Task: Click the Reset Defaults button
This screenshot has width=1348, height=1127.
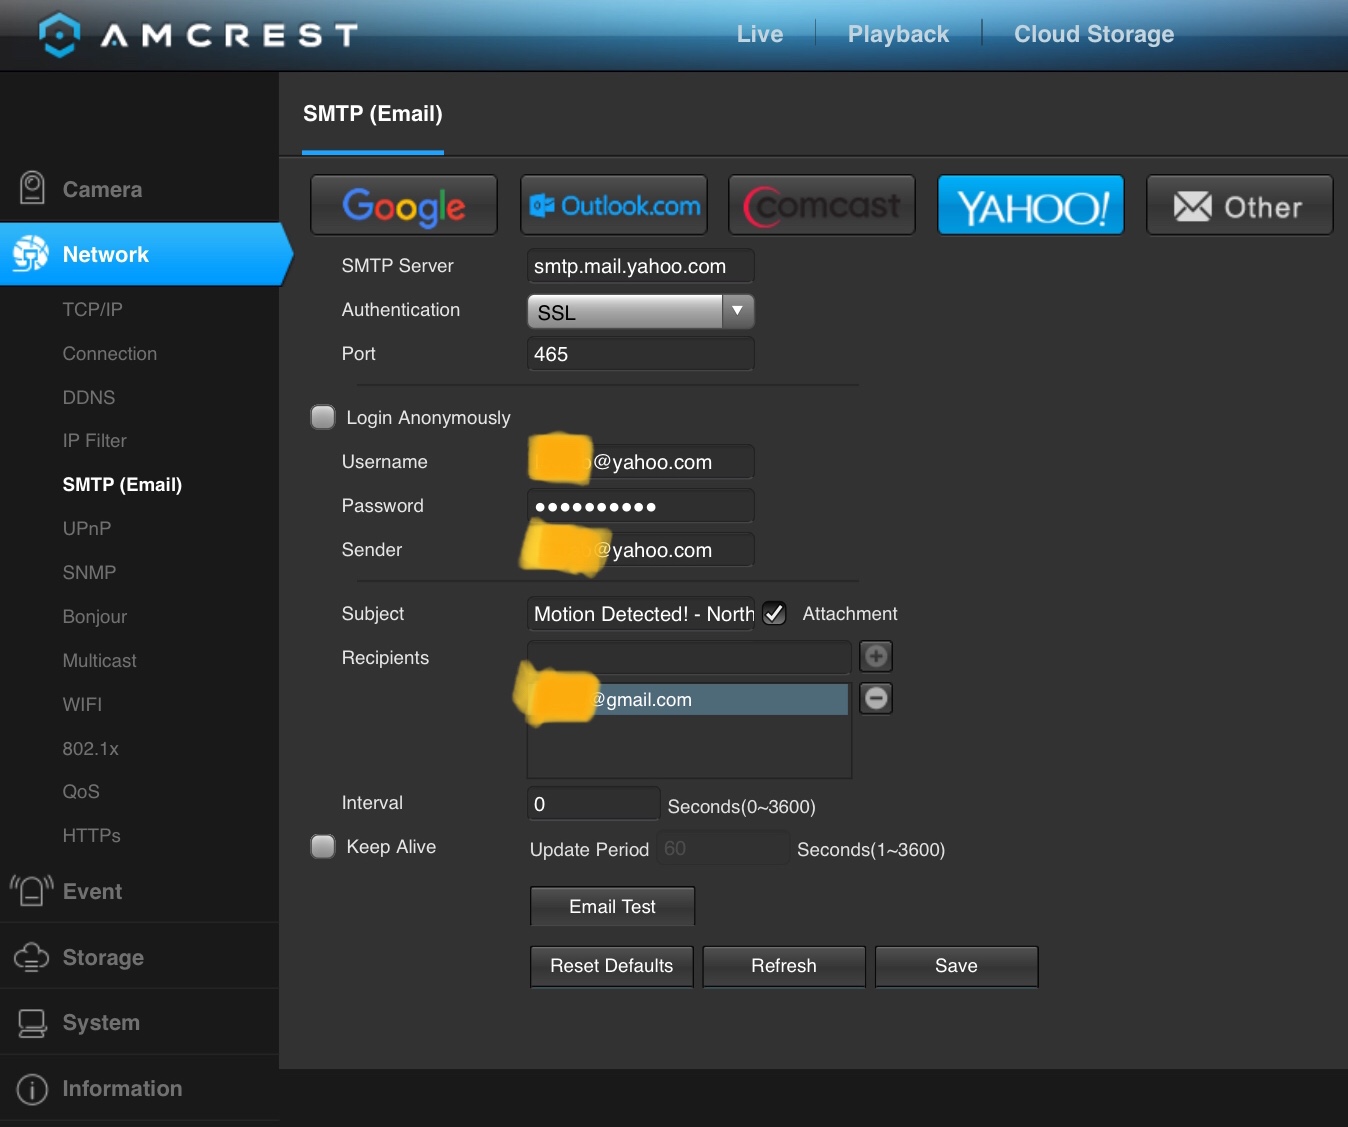Action: pyautogui.click(x=612, y=966)
